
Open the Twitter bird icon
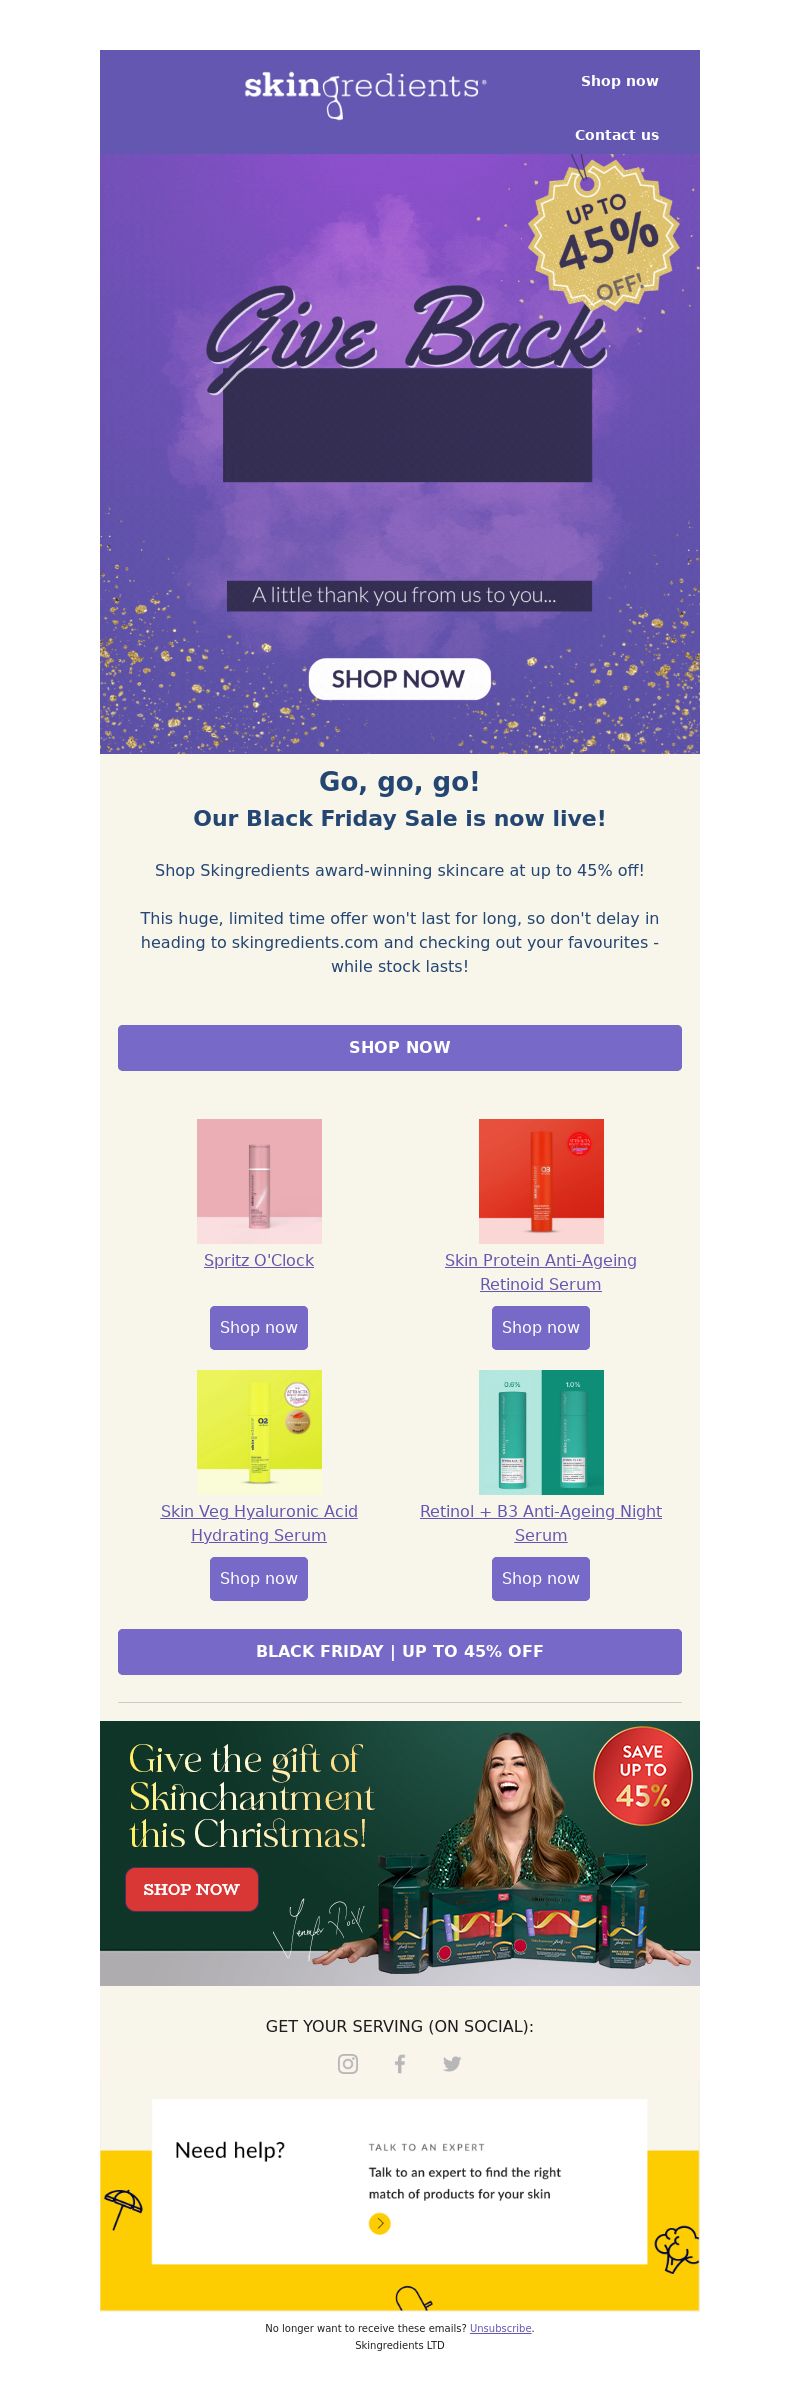click(x=452, y=2064)
